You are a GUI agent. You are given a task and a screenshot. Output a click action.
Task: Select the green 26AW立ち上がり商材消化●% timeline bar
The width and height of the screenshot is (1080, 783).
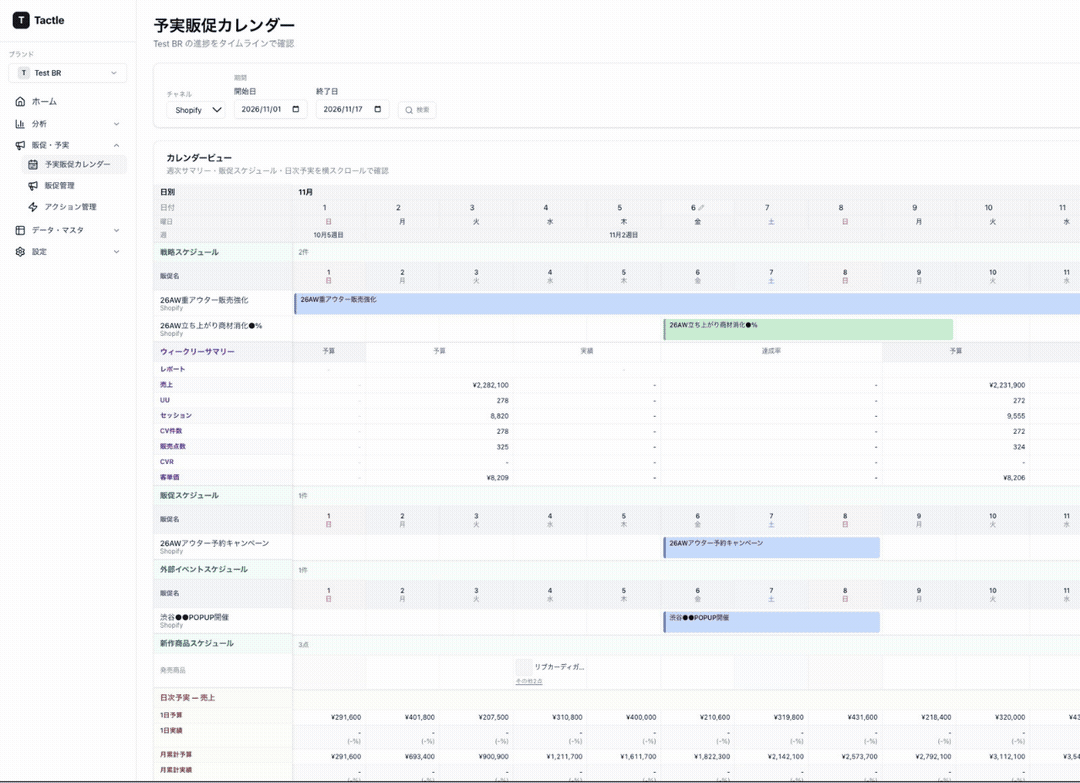tap(808, 329)
